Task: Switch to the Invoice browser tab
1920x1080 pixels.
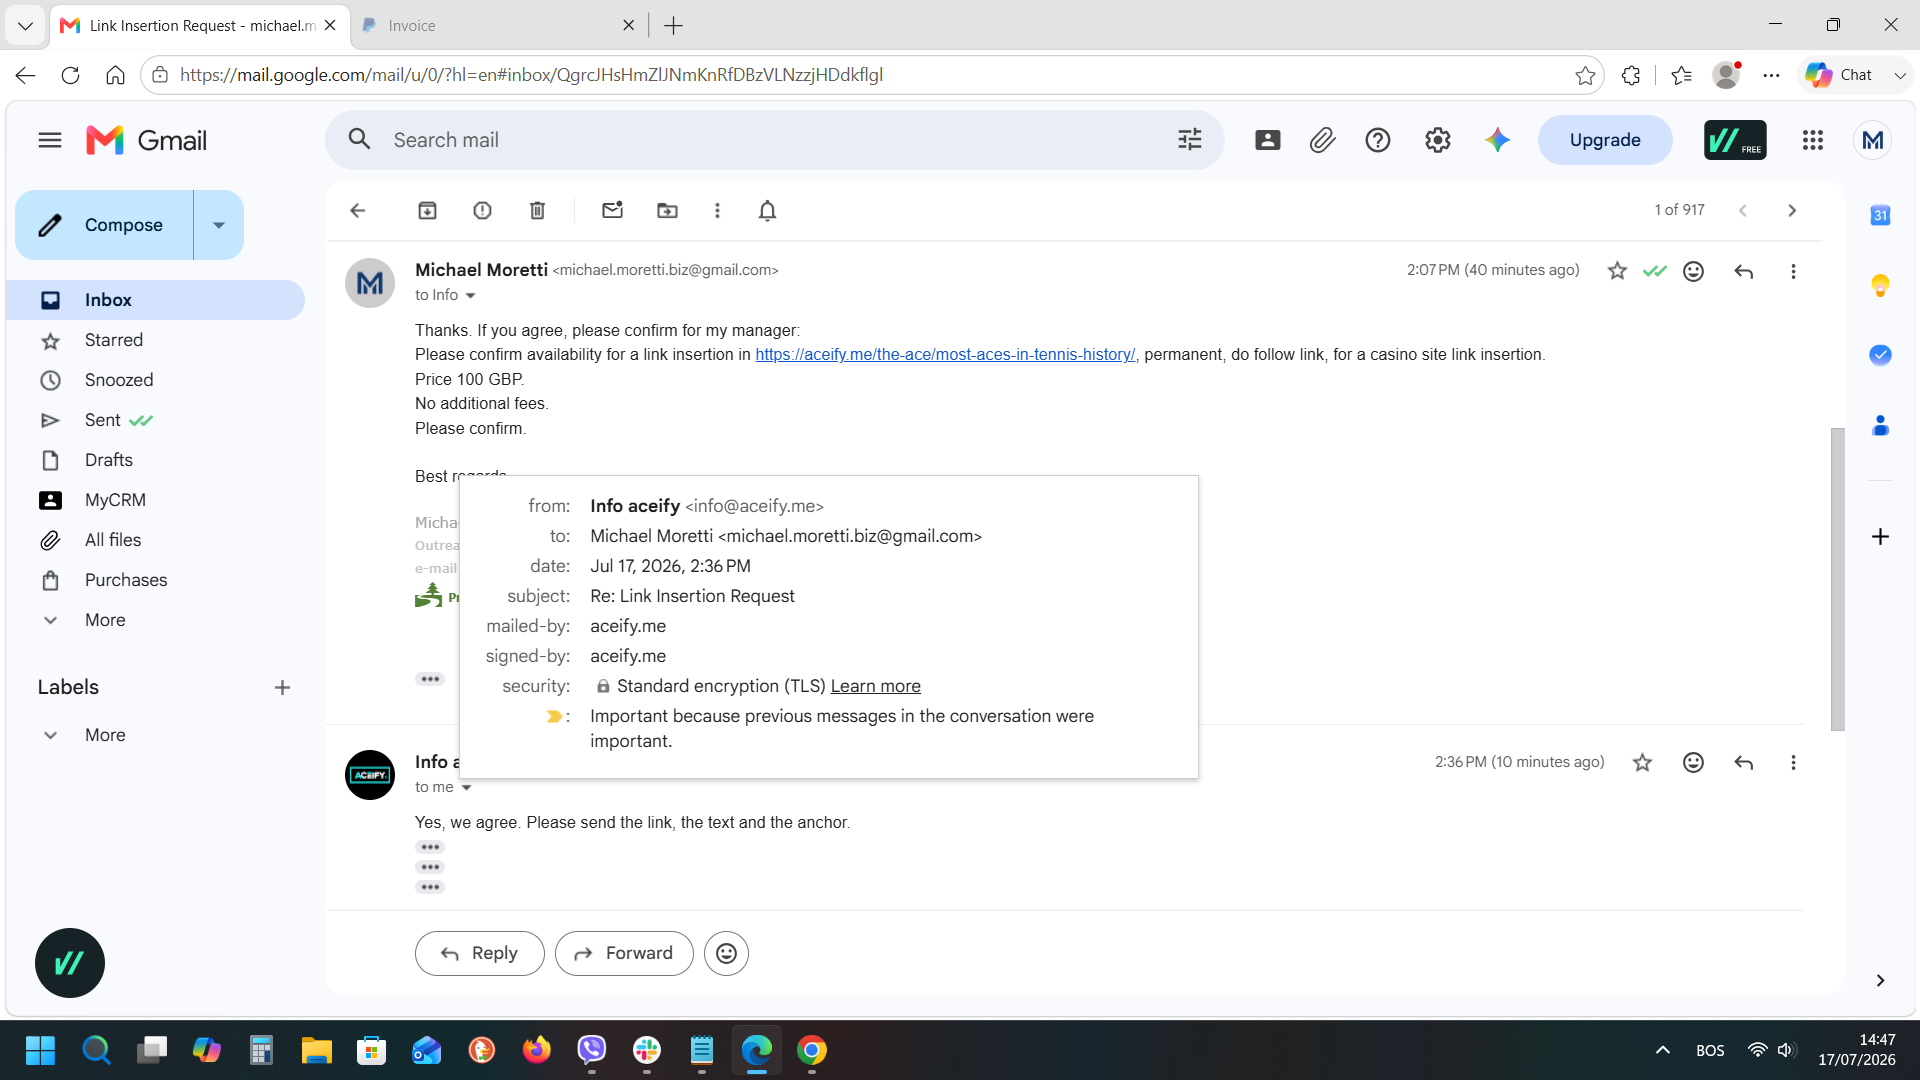Action: [x=497, y=25]
